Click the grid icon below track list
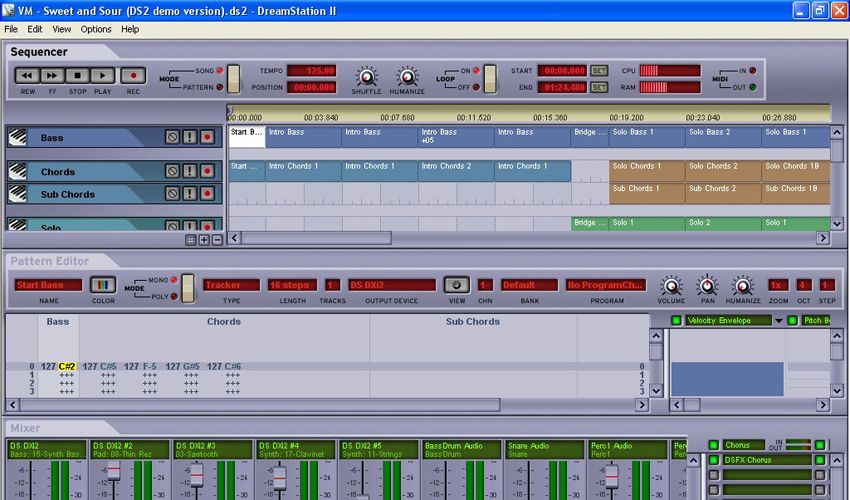This screenshot has height=500, width=850. point(191,240)
